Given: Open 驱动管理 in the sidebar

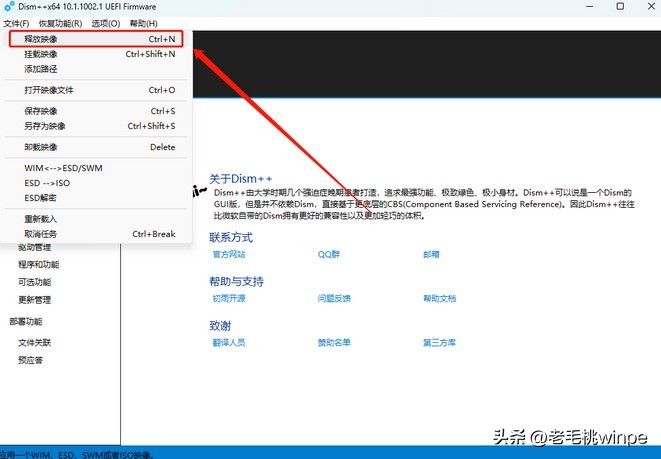Looking at the screenshot, I should pos(35,247).
